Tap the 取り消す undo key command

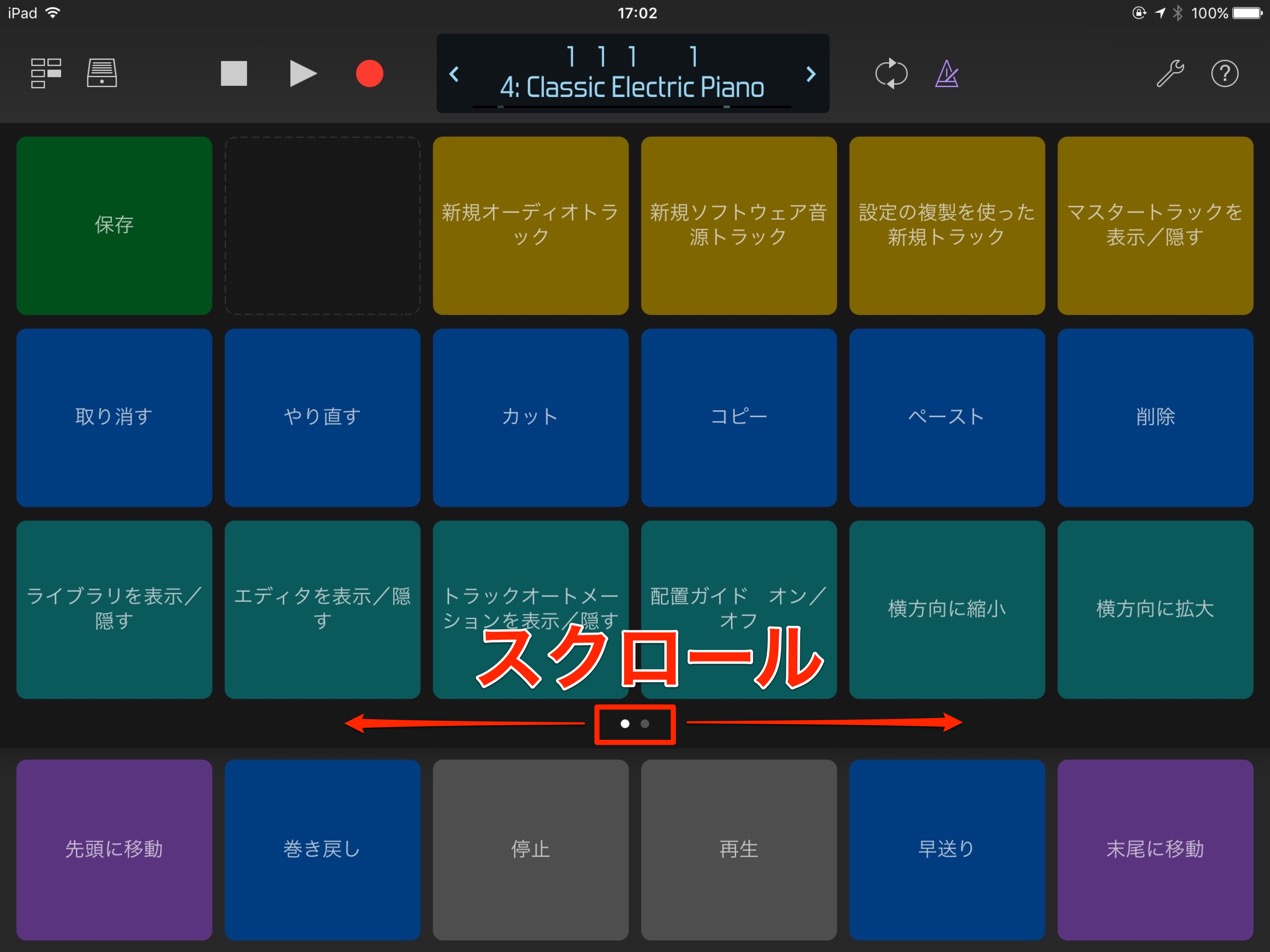[x=114, y=417]
